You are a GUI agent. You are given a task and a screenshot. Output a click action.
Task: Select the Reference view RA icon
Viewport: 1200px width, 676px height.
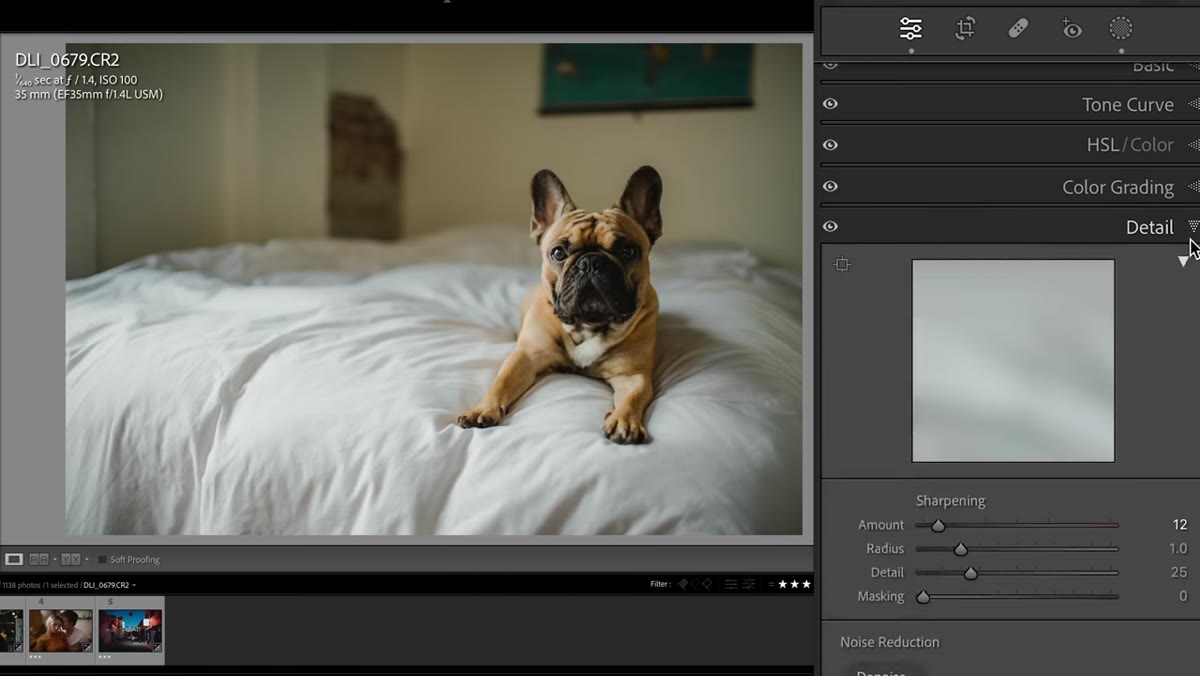click(x=39, y=559)
